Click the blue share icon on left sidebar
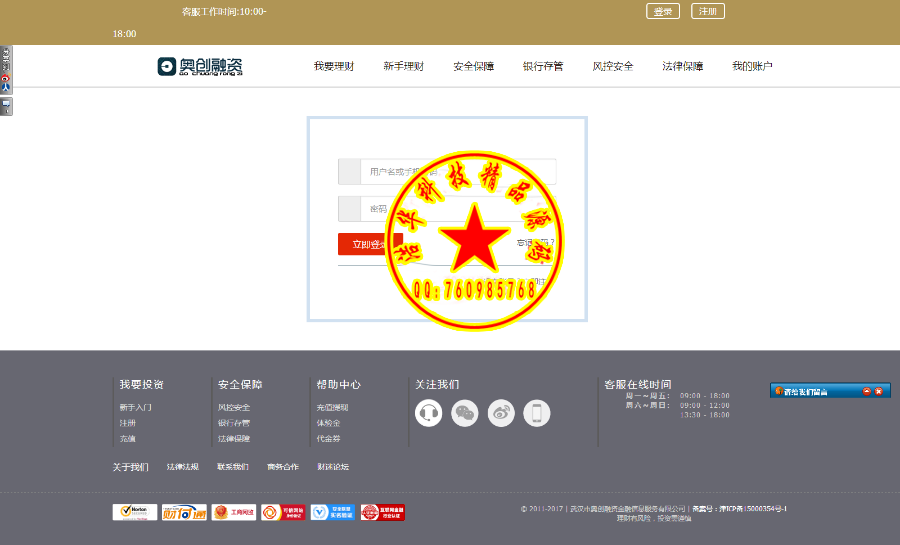 click(x=6, y=87)
